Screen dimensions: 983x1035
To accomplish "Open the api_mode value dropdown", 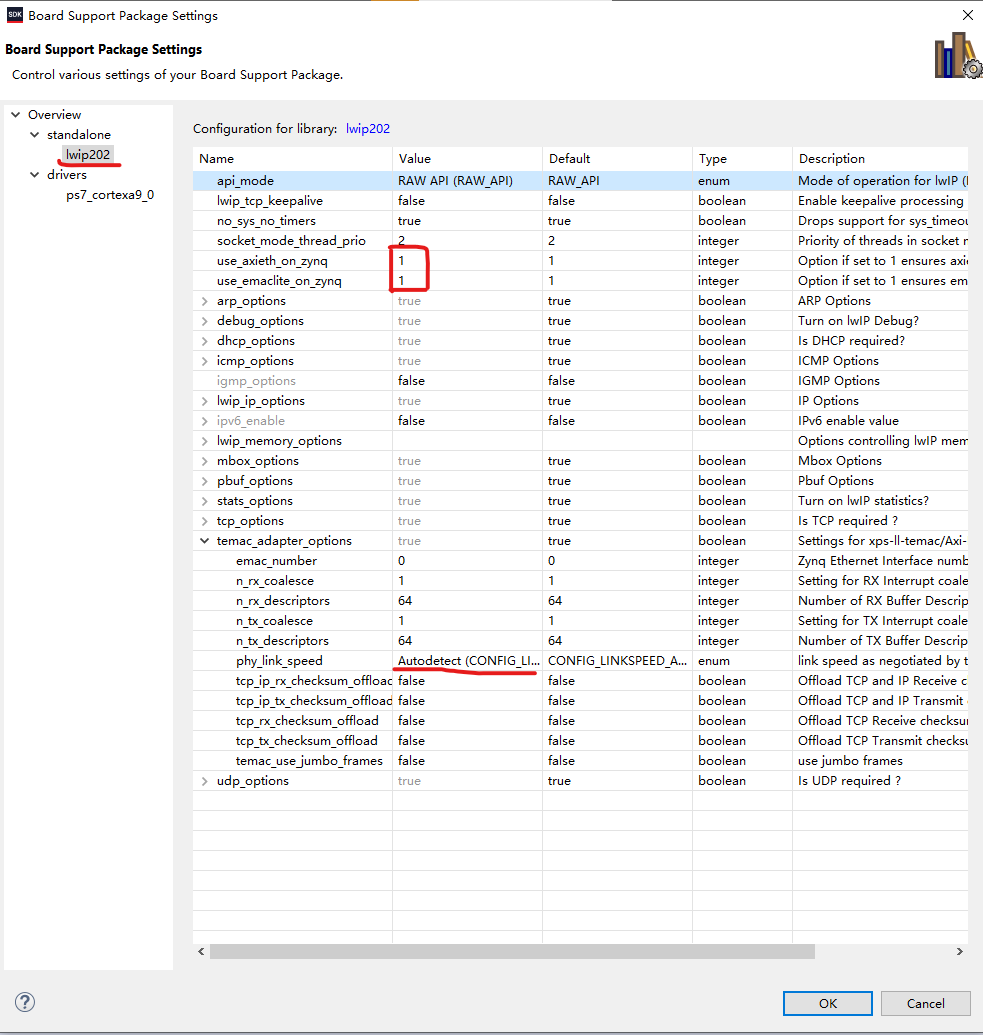I will click(x=466, y=181).
